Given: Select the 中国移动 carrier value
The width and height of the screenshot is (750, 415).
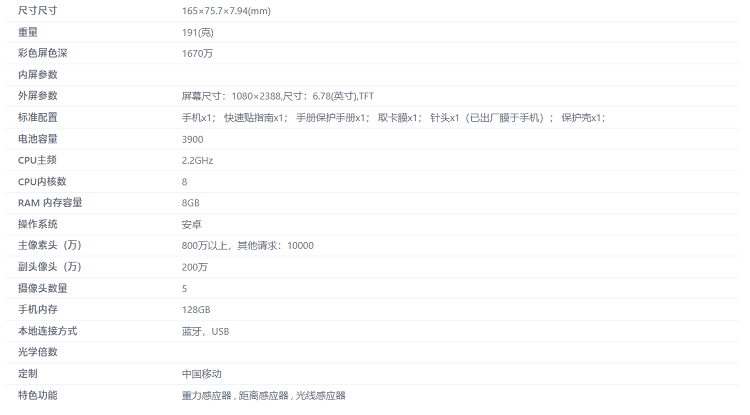Looking at the screenshot, I should tap(201, 374).
